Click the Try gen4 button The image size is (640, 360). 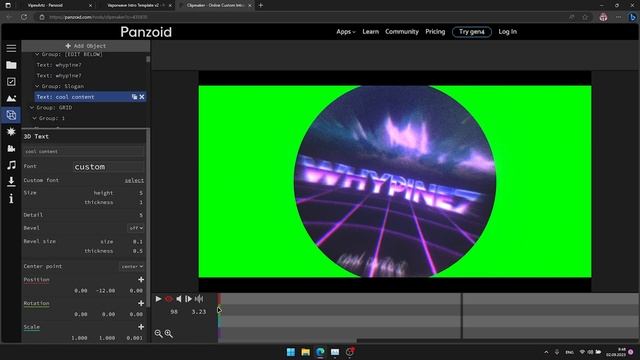point(471,31)
